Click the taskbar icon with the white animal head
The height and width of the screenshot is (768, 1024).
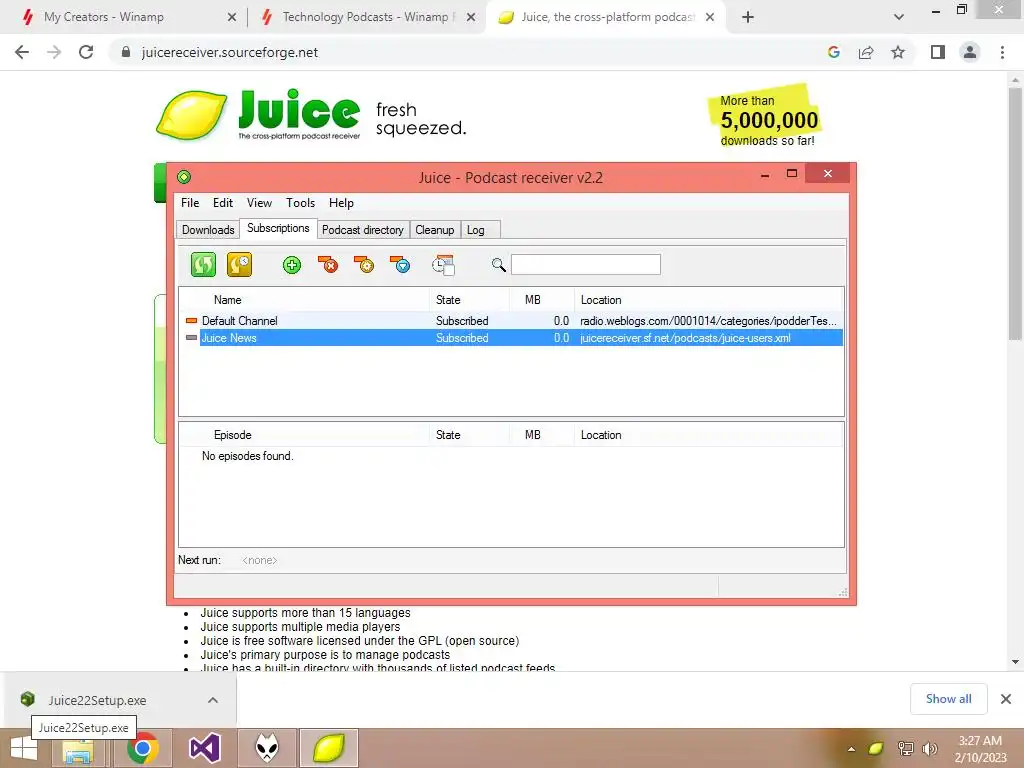pyautogui.click(x=266, y=748)
